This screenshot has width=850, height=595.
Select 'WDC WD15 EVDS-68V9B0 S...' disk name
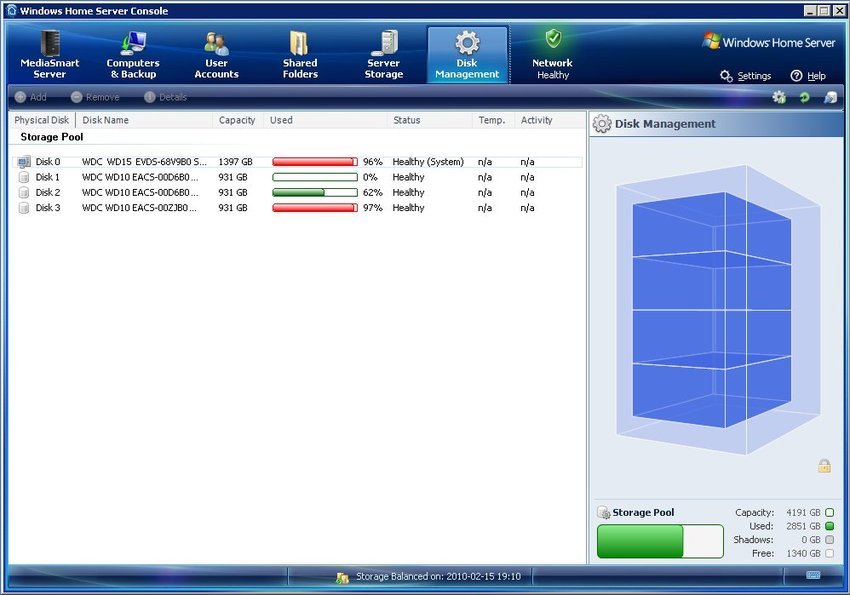pyautogui.click(x=144, y=161)
